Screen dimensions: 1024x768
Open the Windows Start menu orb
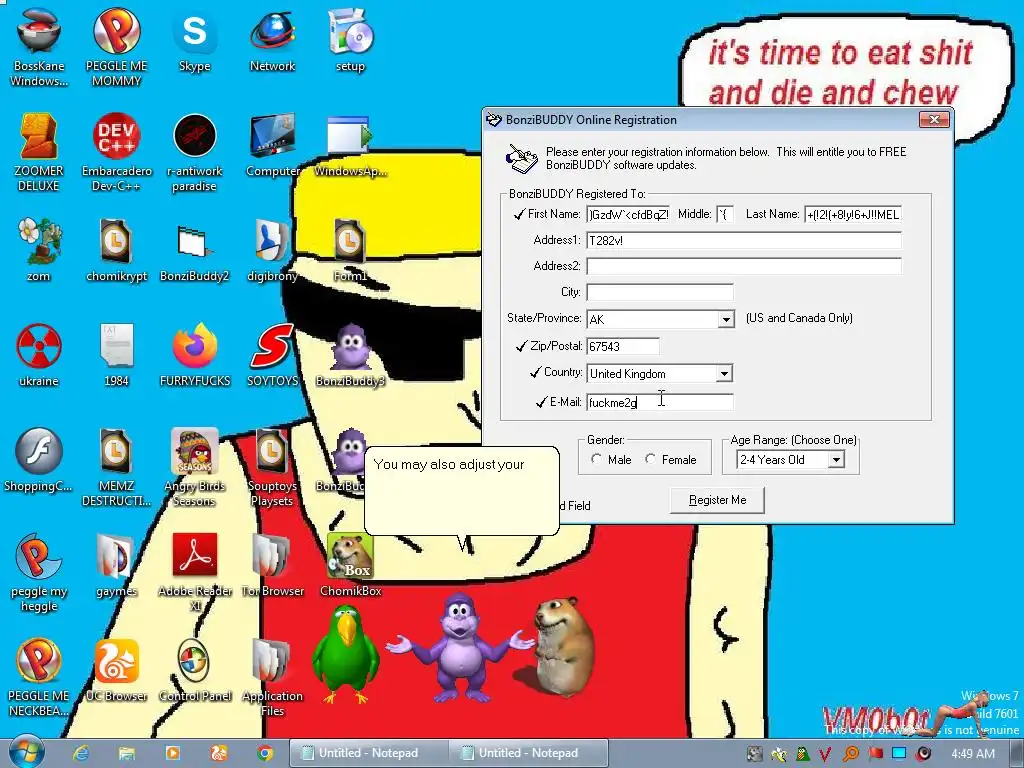[x=27, y=752]
